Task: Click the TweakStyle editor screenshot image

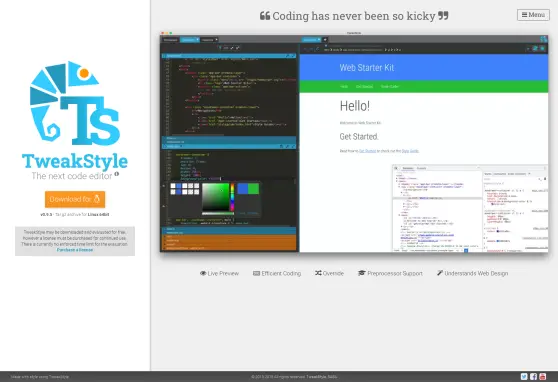Action: click(354, 142)
